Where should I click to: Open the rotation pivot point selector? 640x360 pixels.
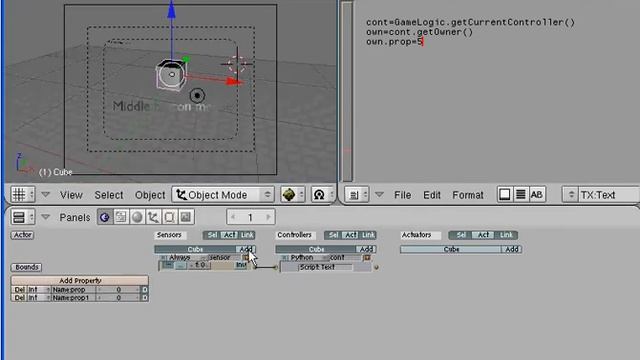323,195
